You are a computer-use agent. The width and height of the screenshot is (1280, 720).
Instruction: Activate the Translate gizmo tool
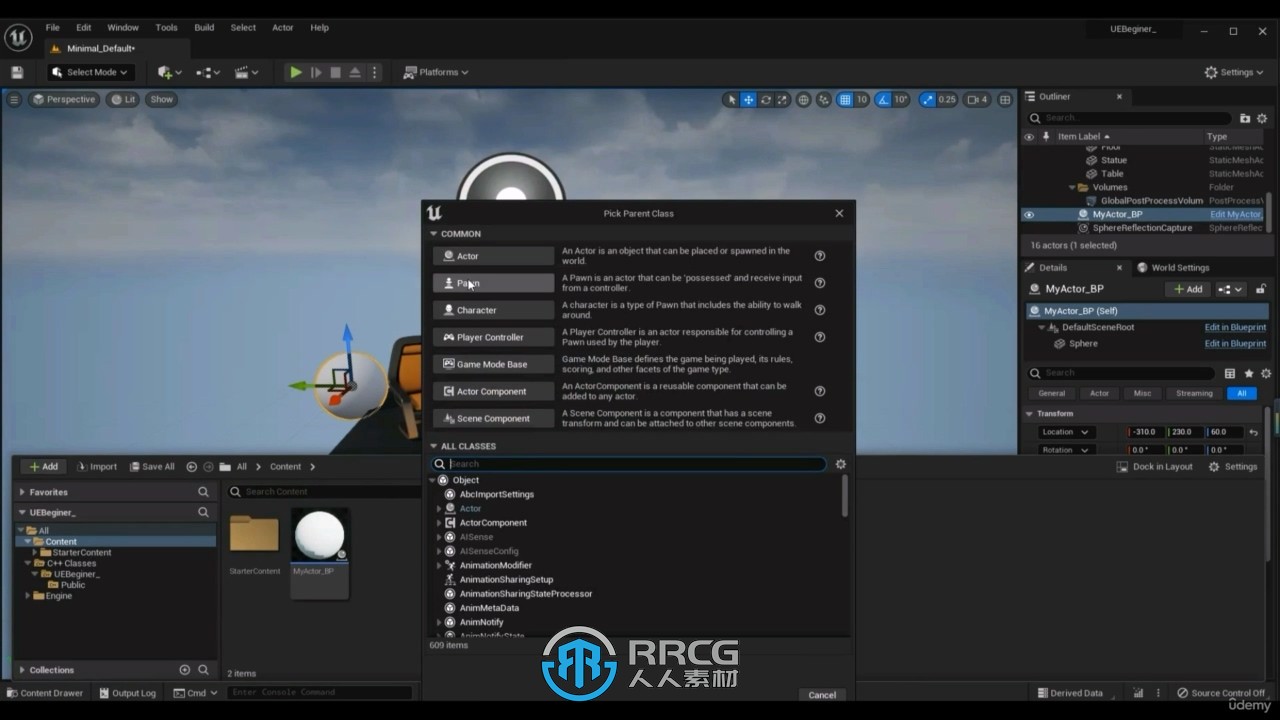pos(748,99)
